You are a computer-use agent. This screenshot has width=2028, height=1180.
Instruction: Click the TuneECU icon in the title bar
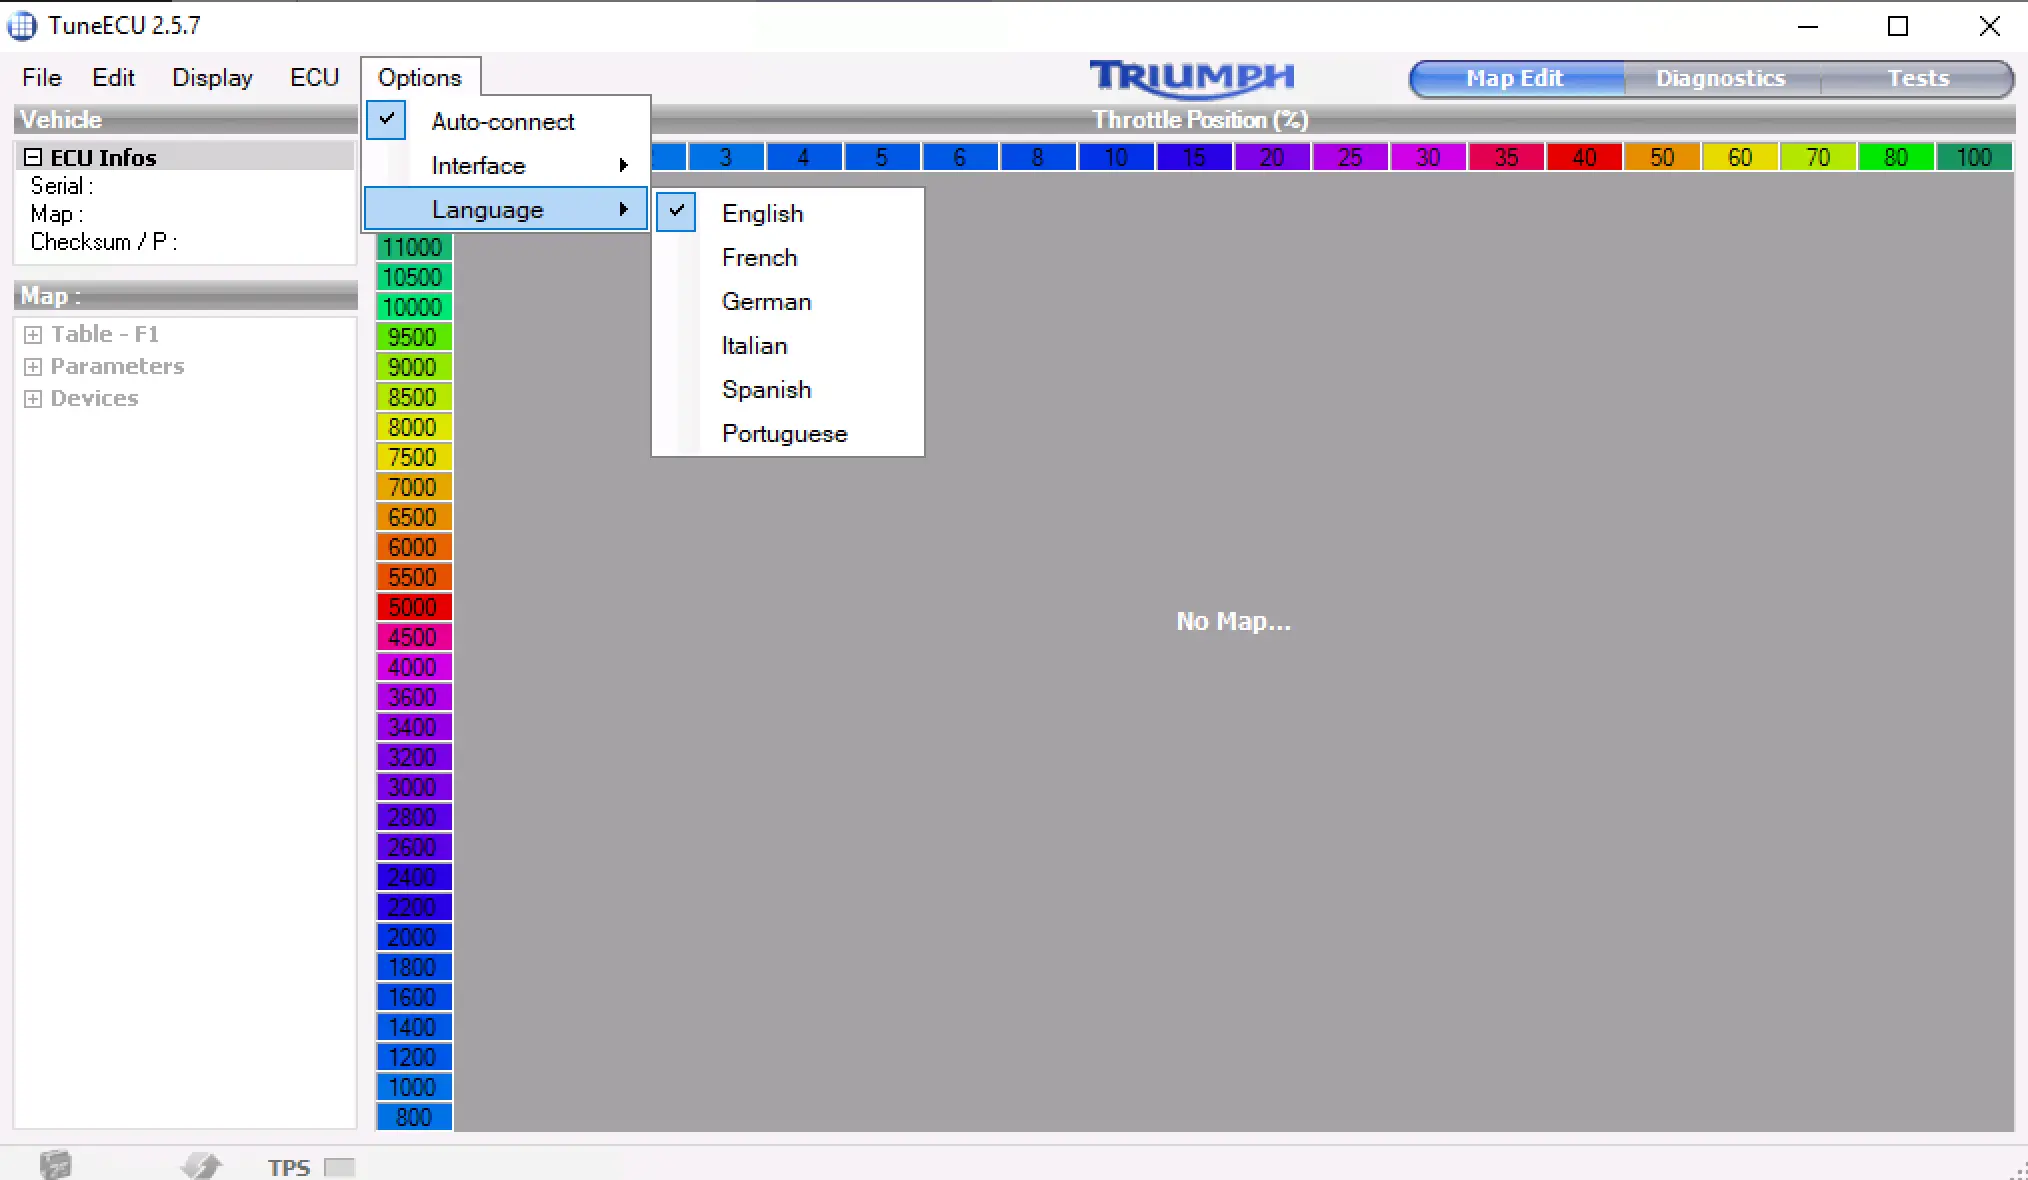coord(21,25)
